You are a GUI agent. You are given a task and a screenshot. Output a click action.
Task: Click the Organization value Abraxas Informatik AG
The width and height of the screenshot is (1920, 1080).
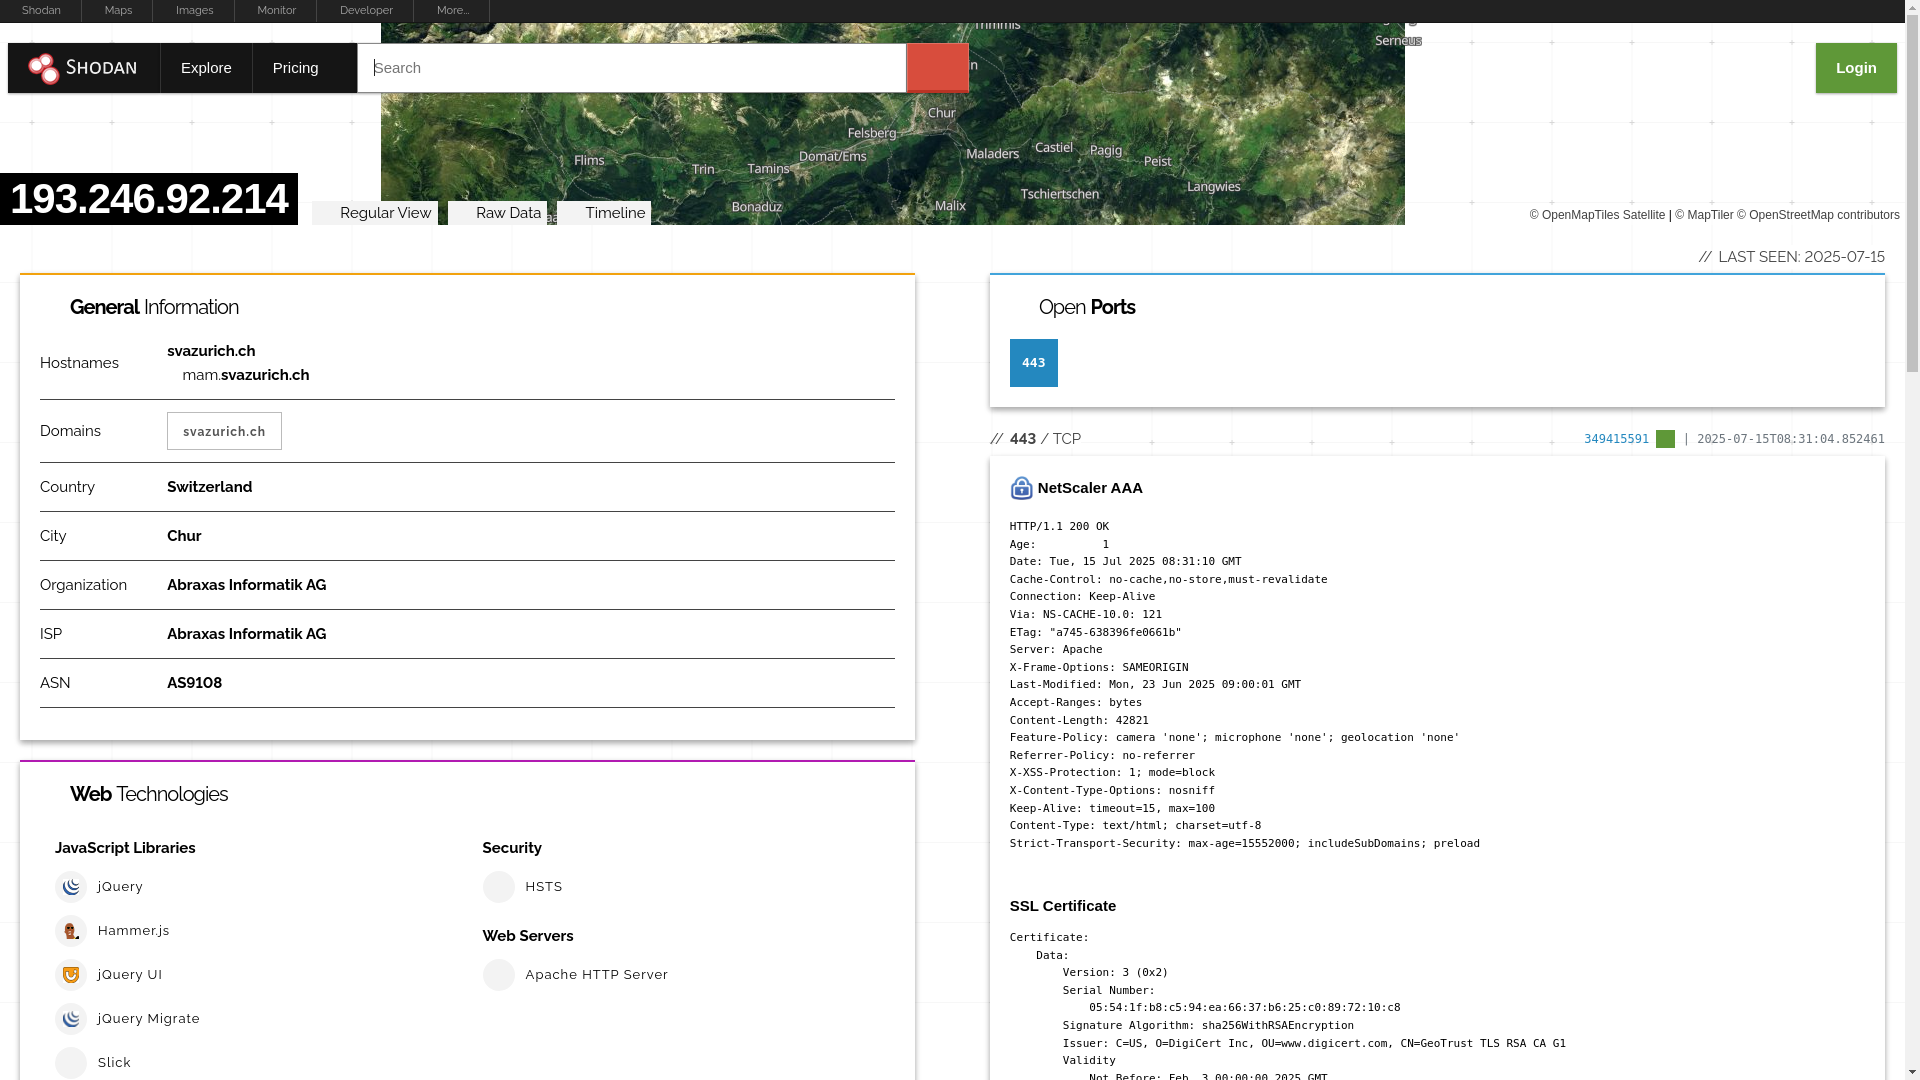coord(246,585)
